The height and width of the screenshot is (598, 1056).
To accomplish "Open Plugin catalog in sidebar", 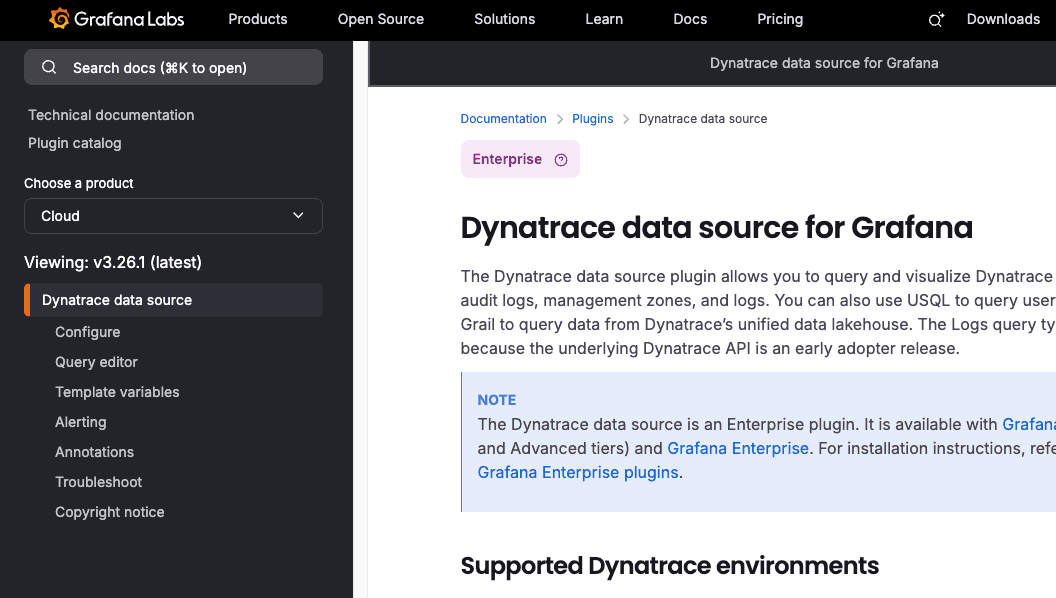I will 75,143.
